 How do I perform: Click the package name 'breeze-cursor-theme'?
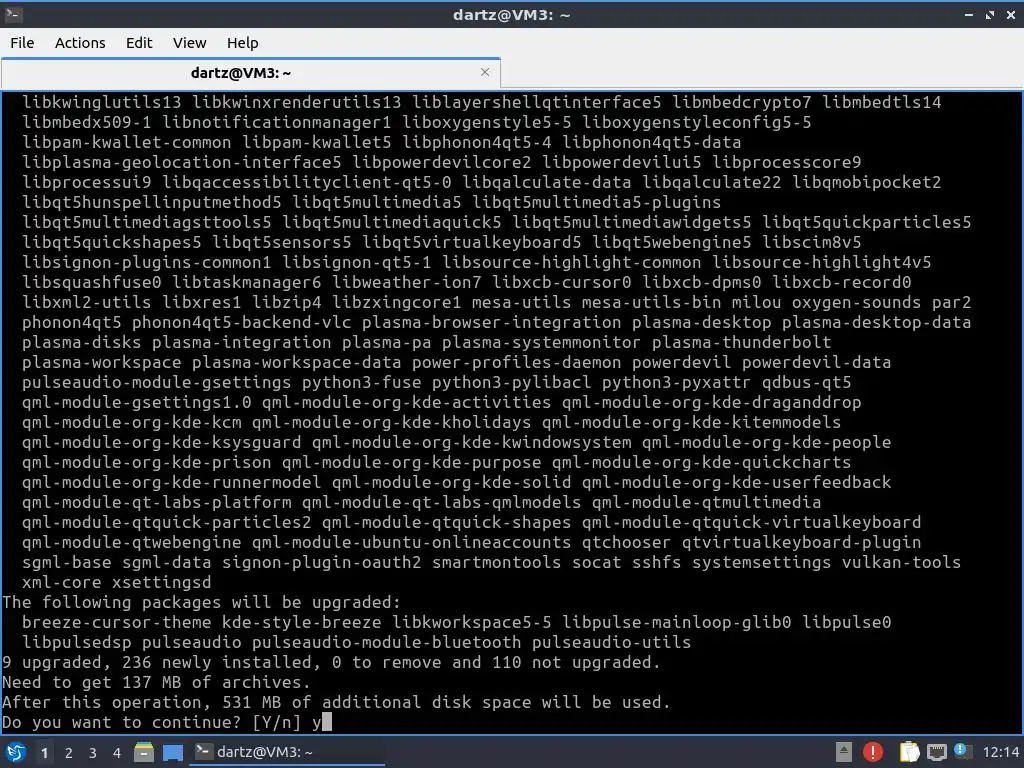coord(117,622)
